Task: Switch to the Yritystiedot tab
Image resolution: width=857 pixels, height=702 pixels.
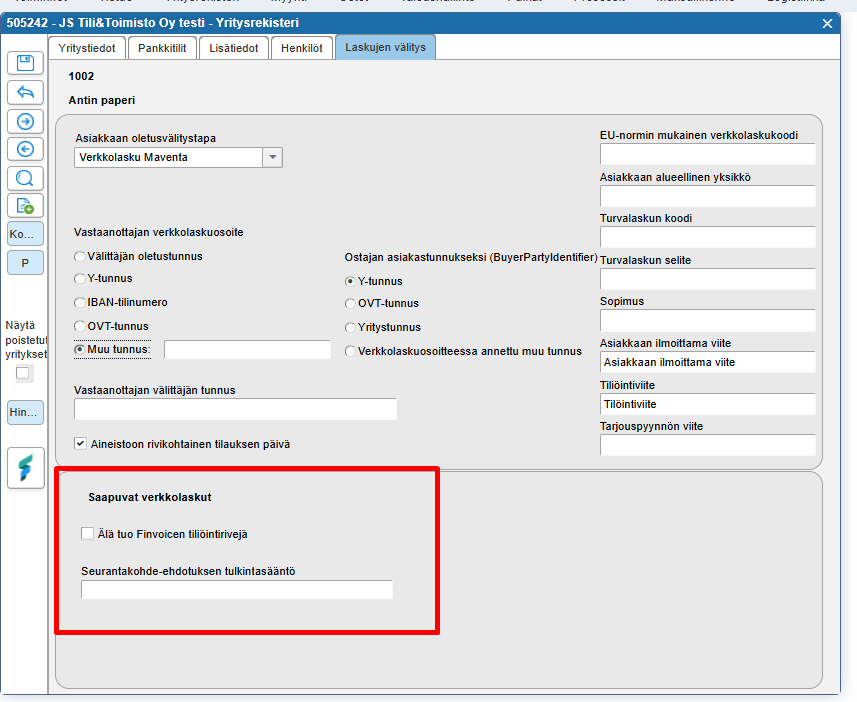Action: (87, 48)
